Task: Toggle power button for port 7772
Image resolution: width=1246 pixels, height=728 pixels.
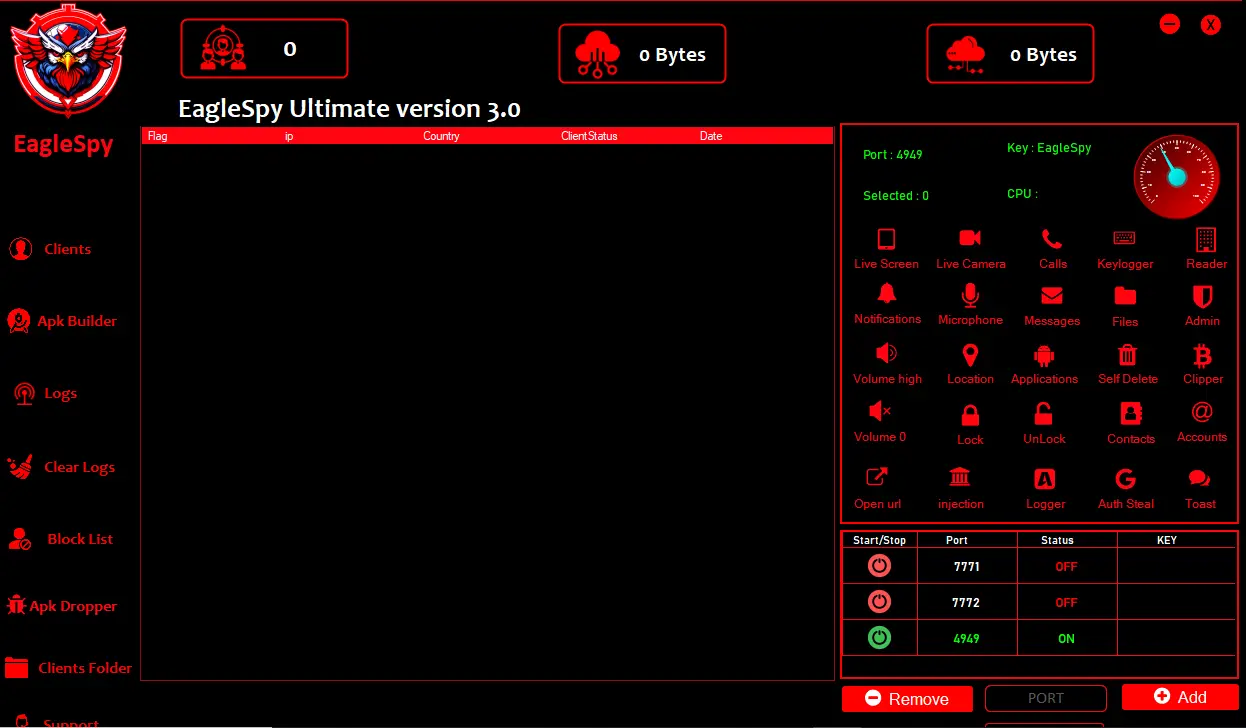Action: [879, 602]
